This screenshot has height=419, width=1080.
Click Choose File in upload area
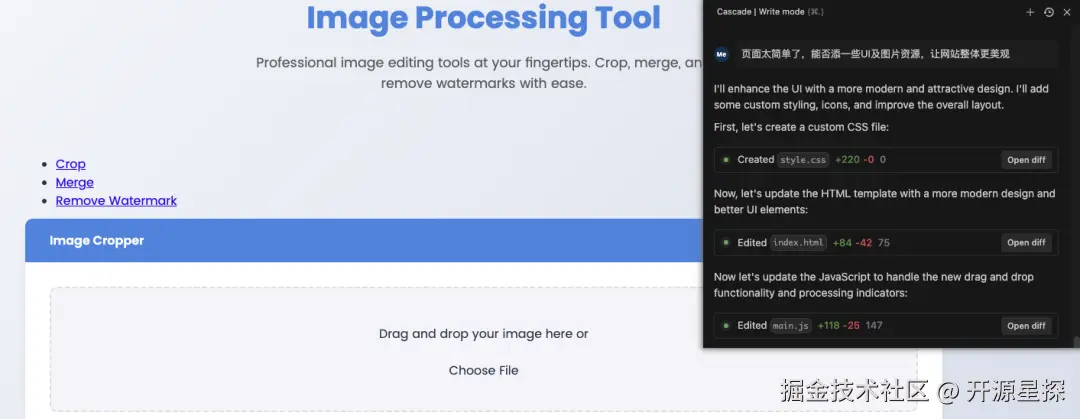point(483,370)
